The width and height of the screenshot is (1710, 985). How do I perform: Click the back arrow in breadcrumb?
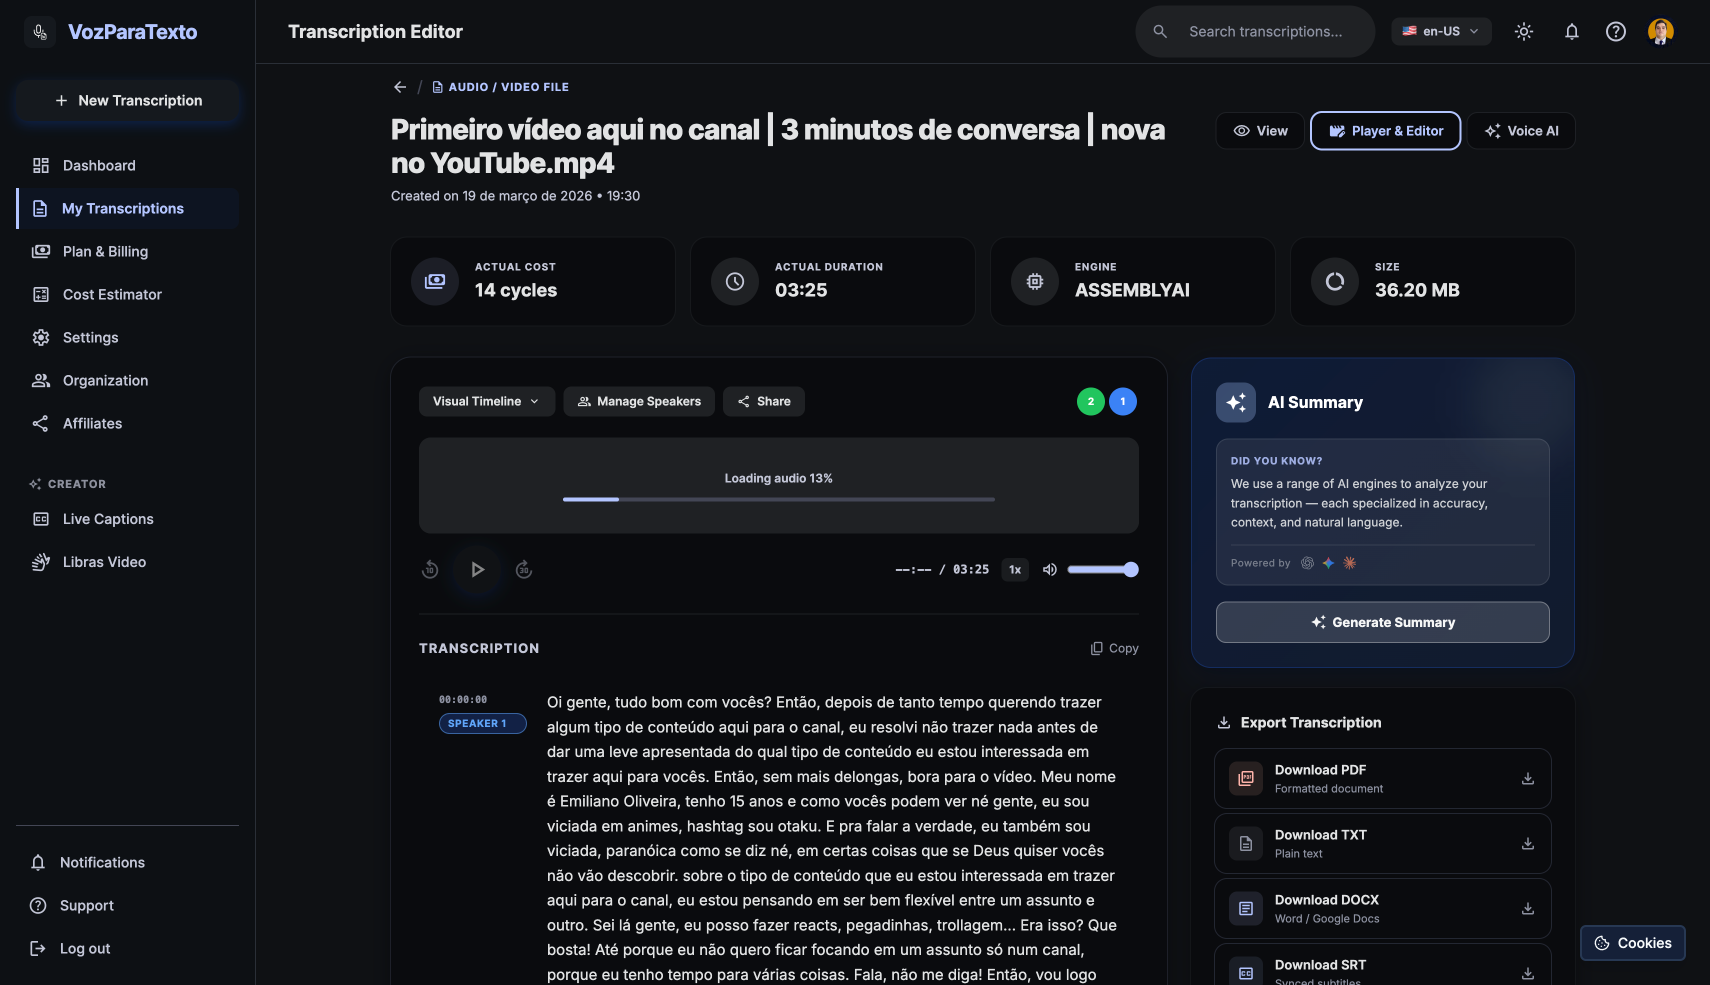click(x=400, y=87)
